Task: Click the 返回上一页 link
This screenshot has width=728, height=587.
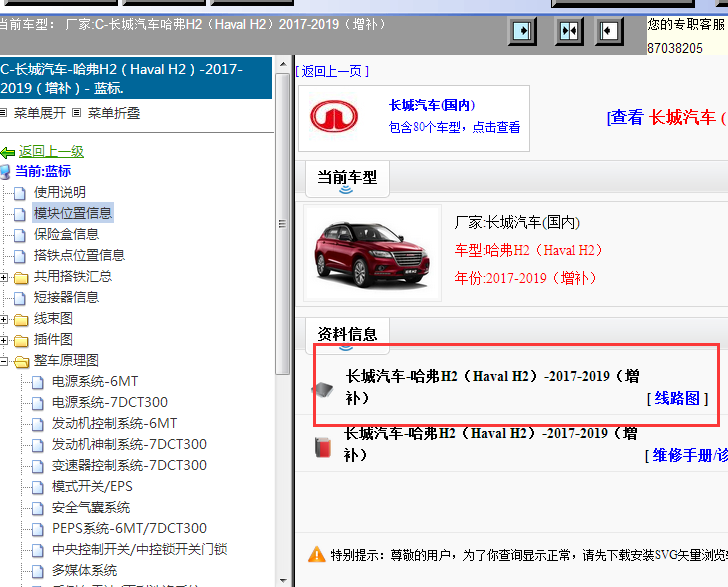Action: [332, 71]
